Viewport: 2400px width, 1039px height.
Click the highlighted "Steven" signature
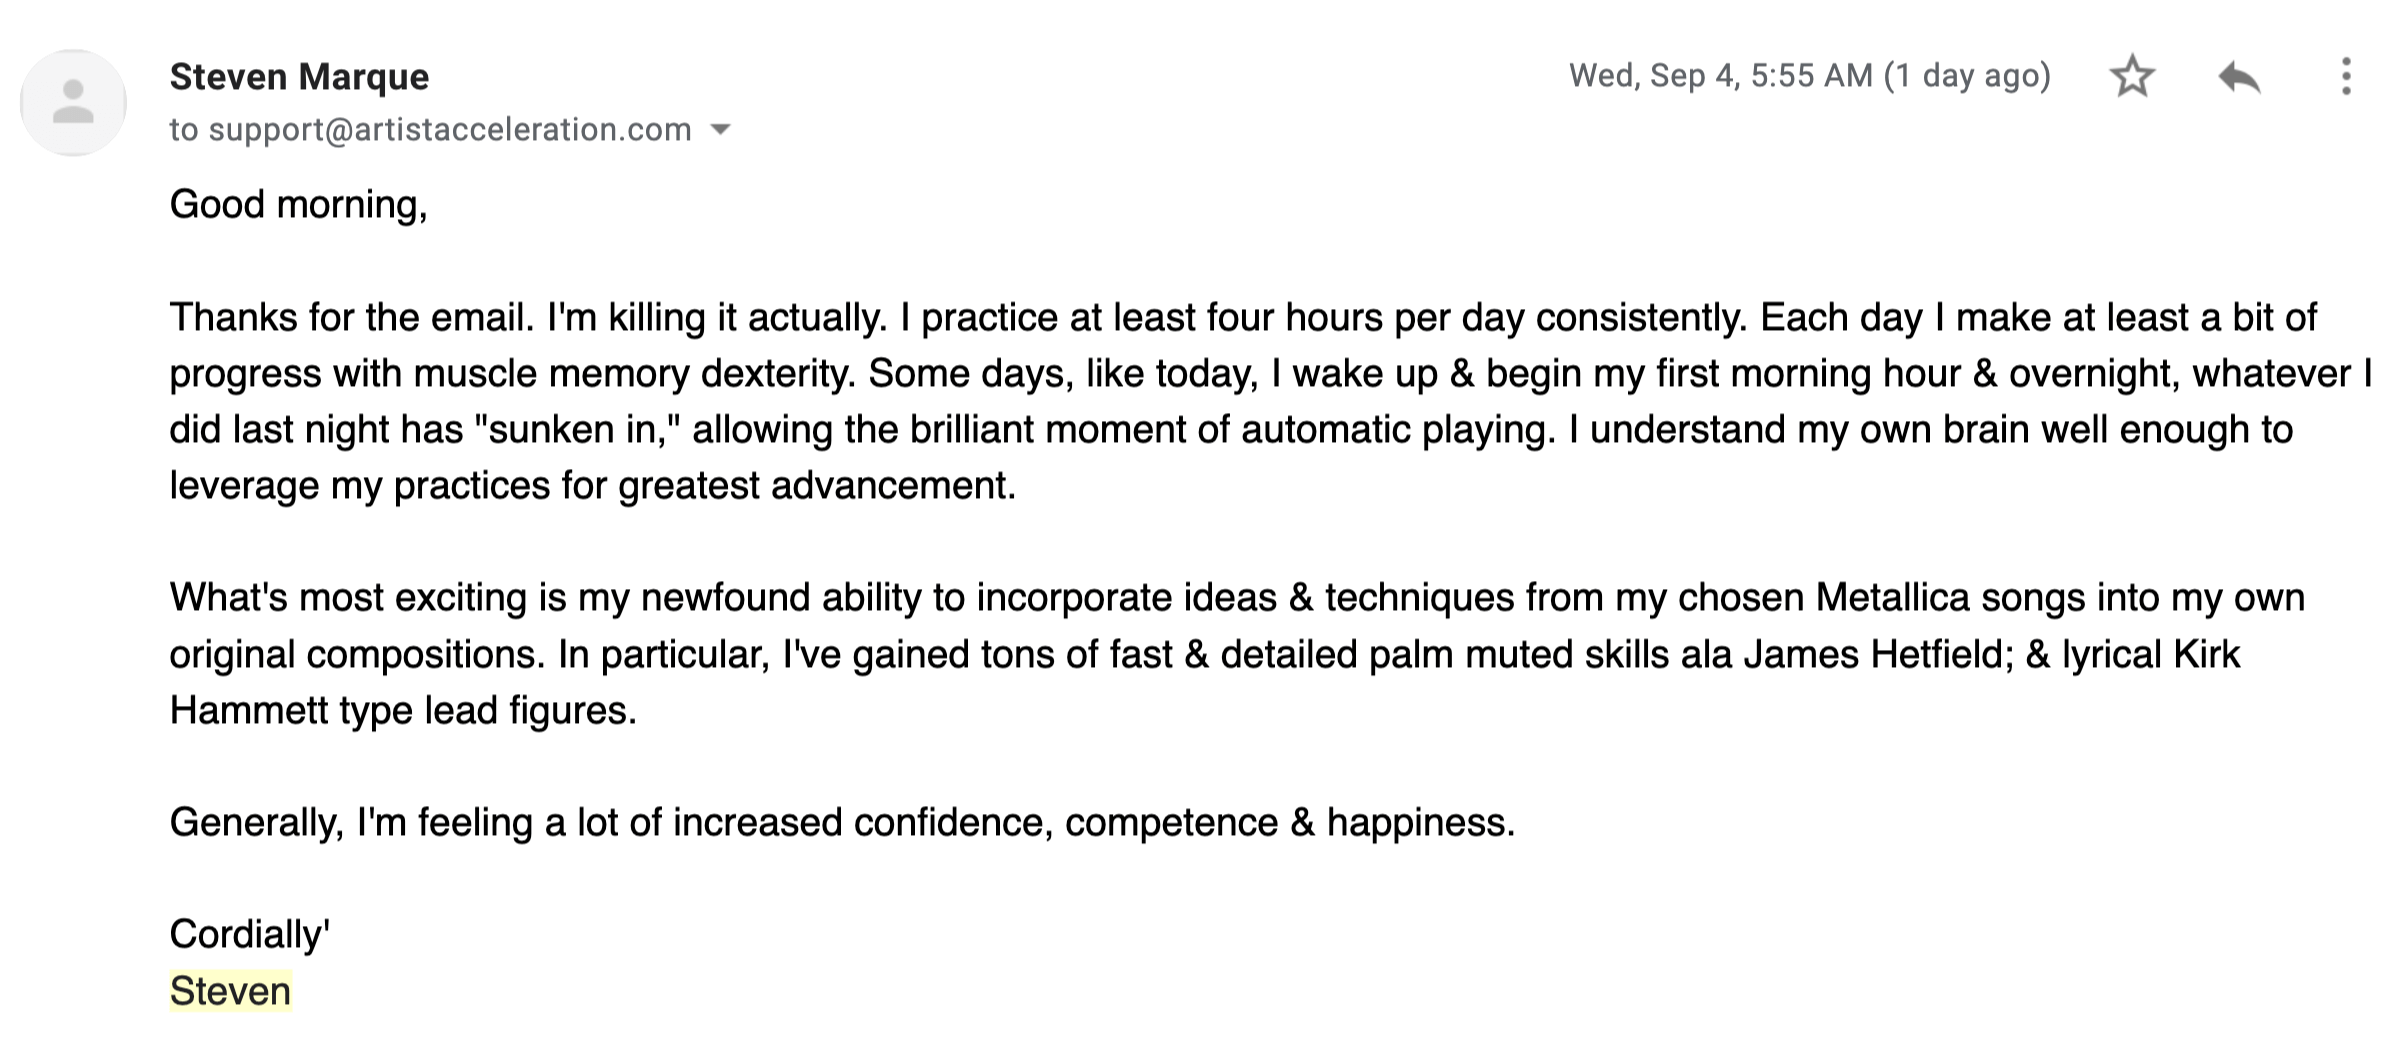(230, 991)
